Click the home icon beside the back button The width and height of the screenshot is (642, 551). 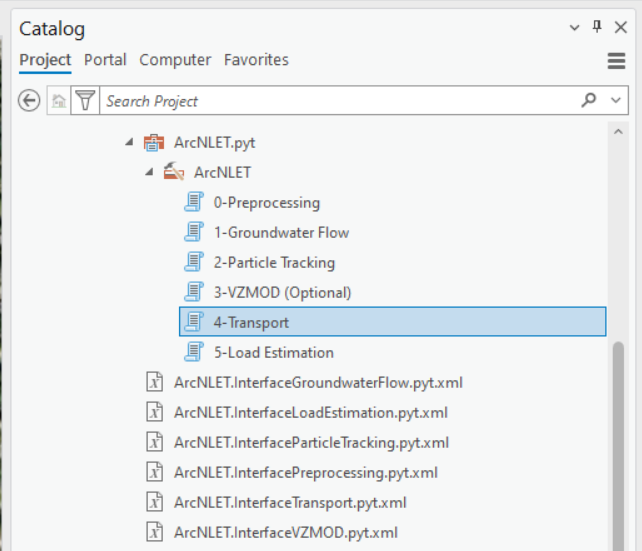(x=59, y=101)
